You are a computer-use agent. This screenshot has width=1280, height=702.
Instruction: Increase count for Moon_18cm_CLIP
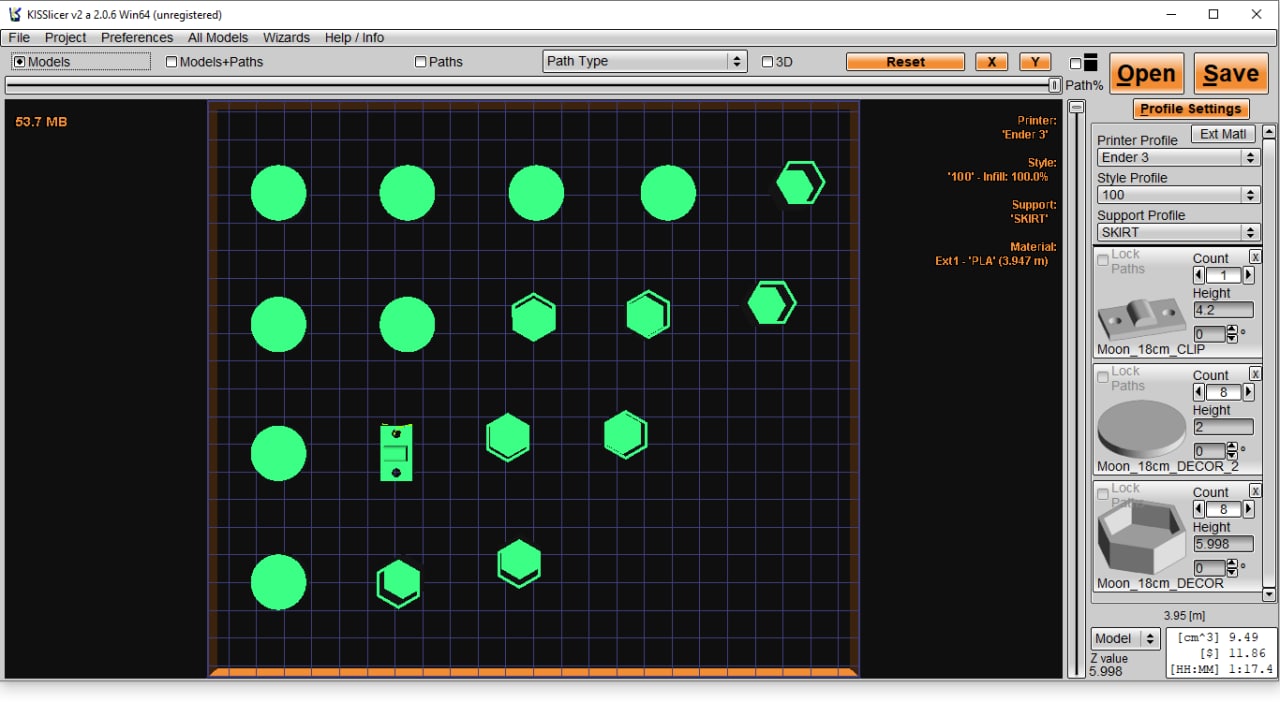coord(1248,275)
